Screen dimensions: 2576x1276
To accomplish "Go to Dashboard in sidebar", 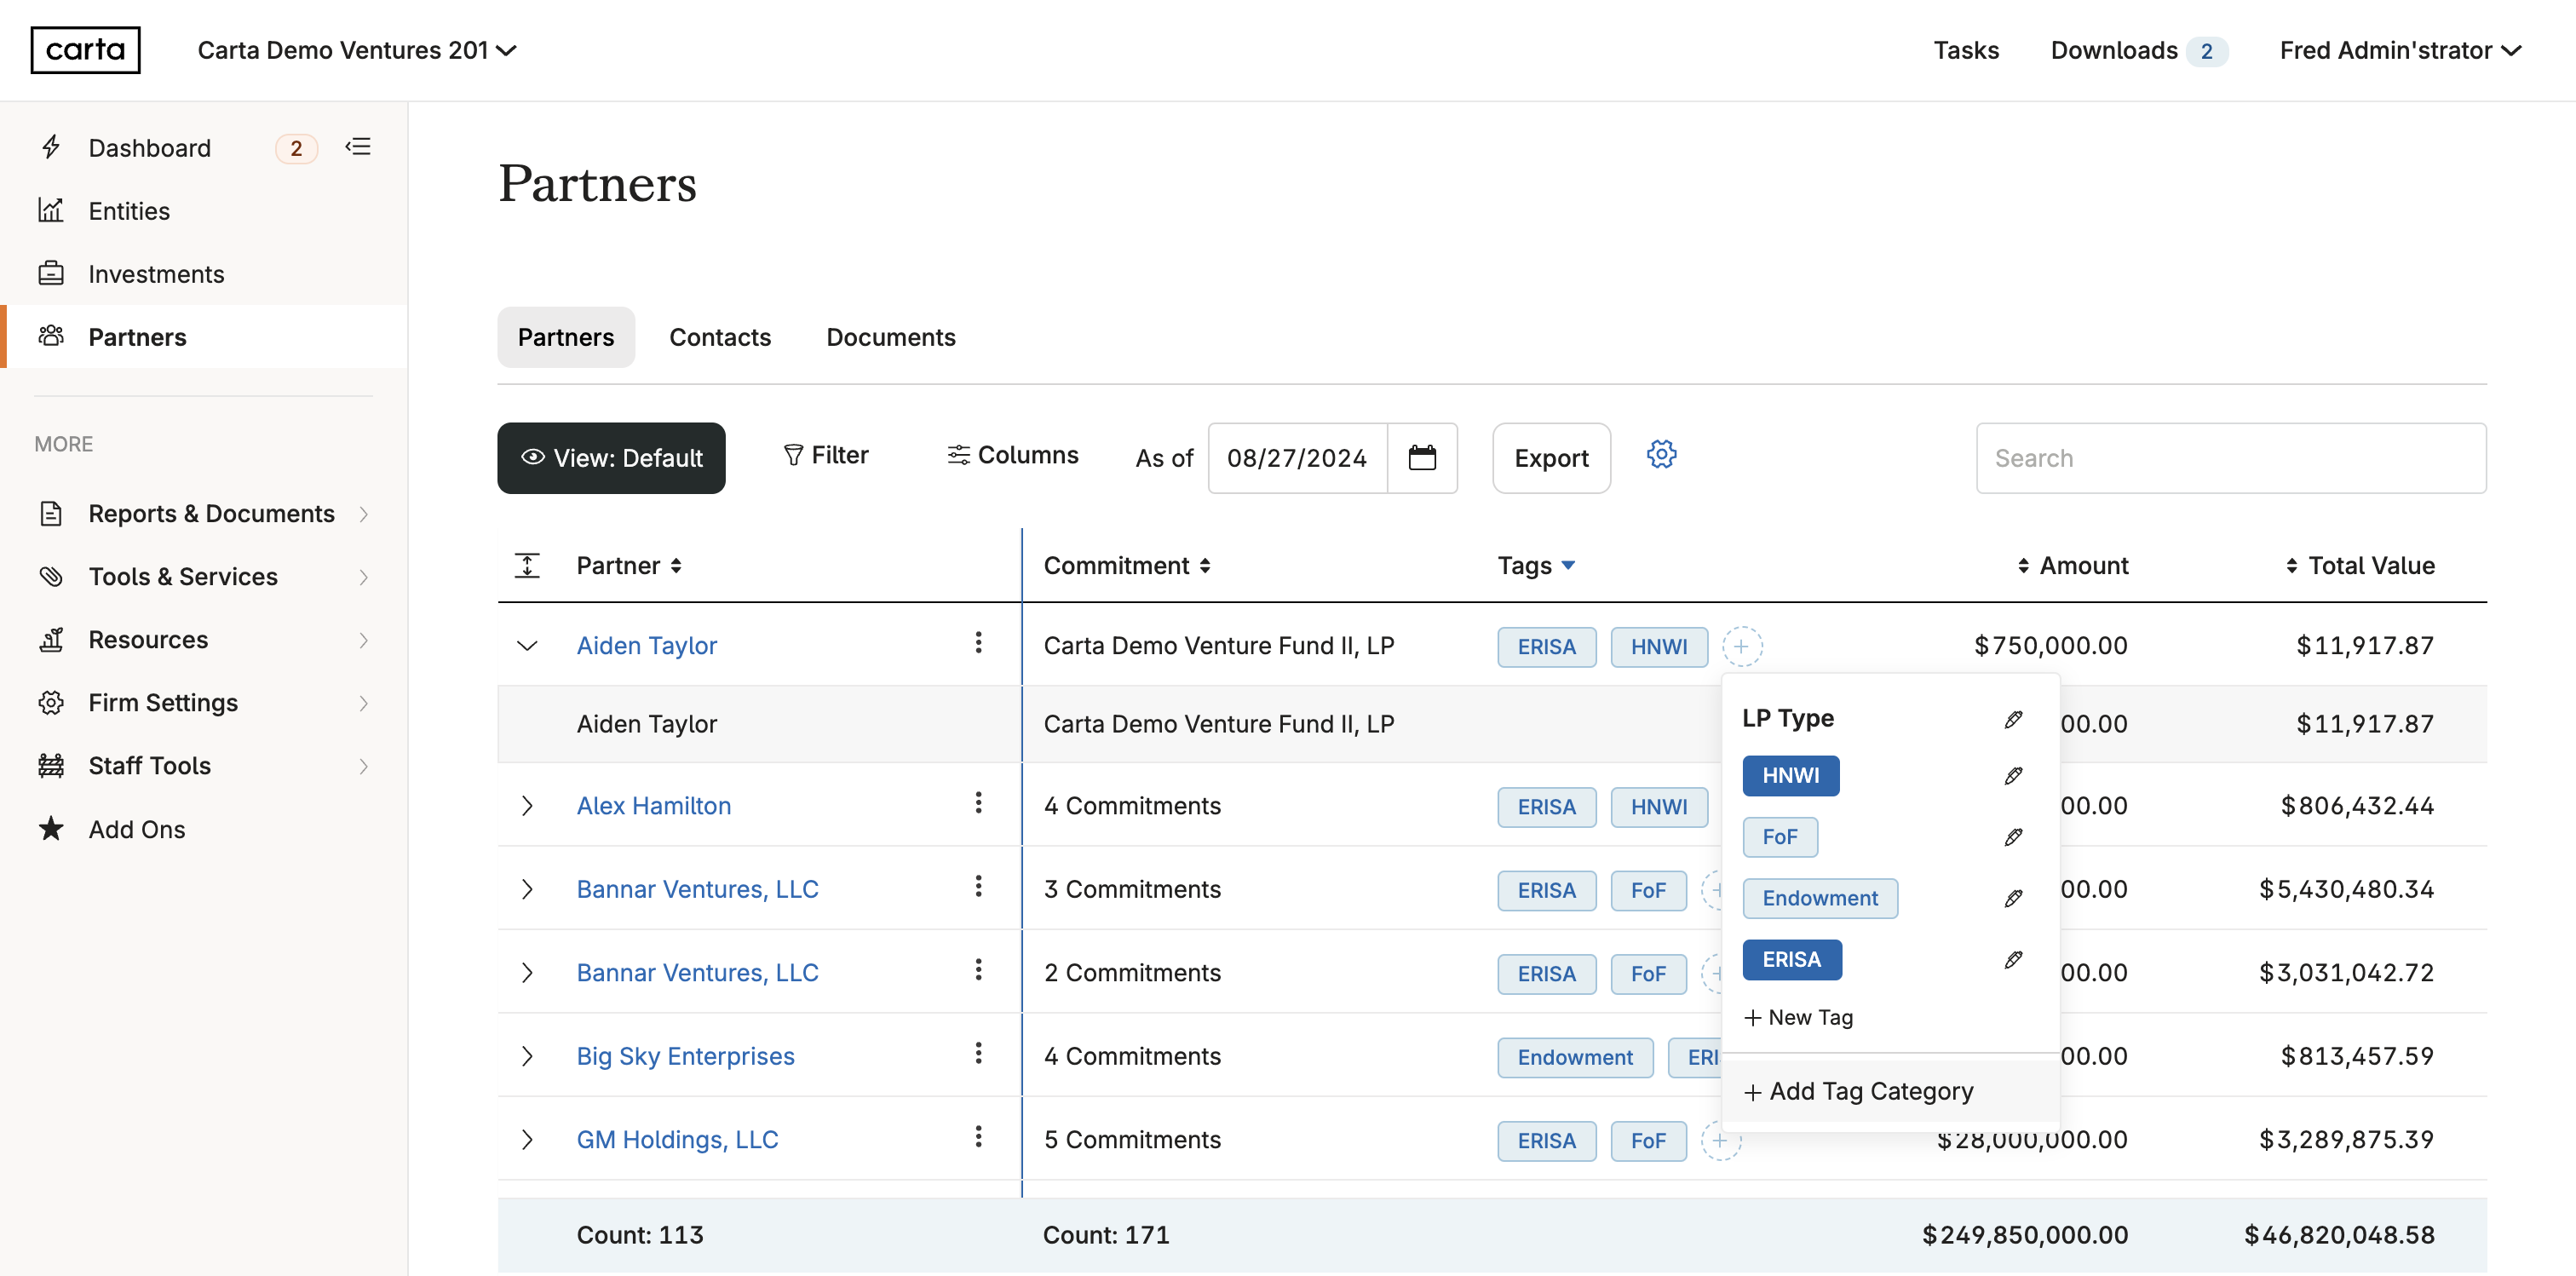I will pos(149,148).
